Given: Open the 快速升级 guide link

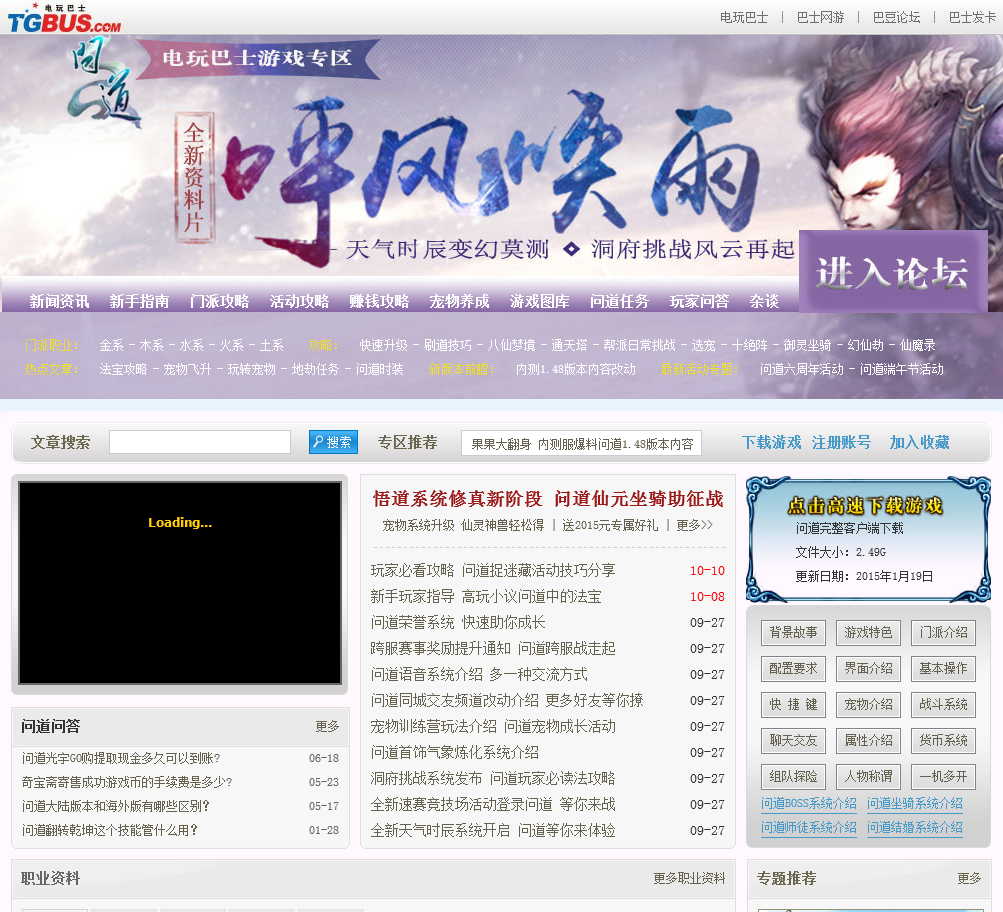Looking at the screenshot, I should [x=383, y=345].
